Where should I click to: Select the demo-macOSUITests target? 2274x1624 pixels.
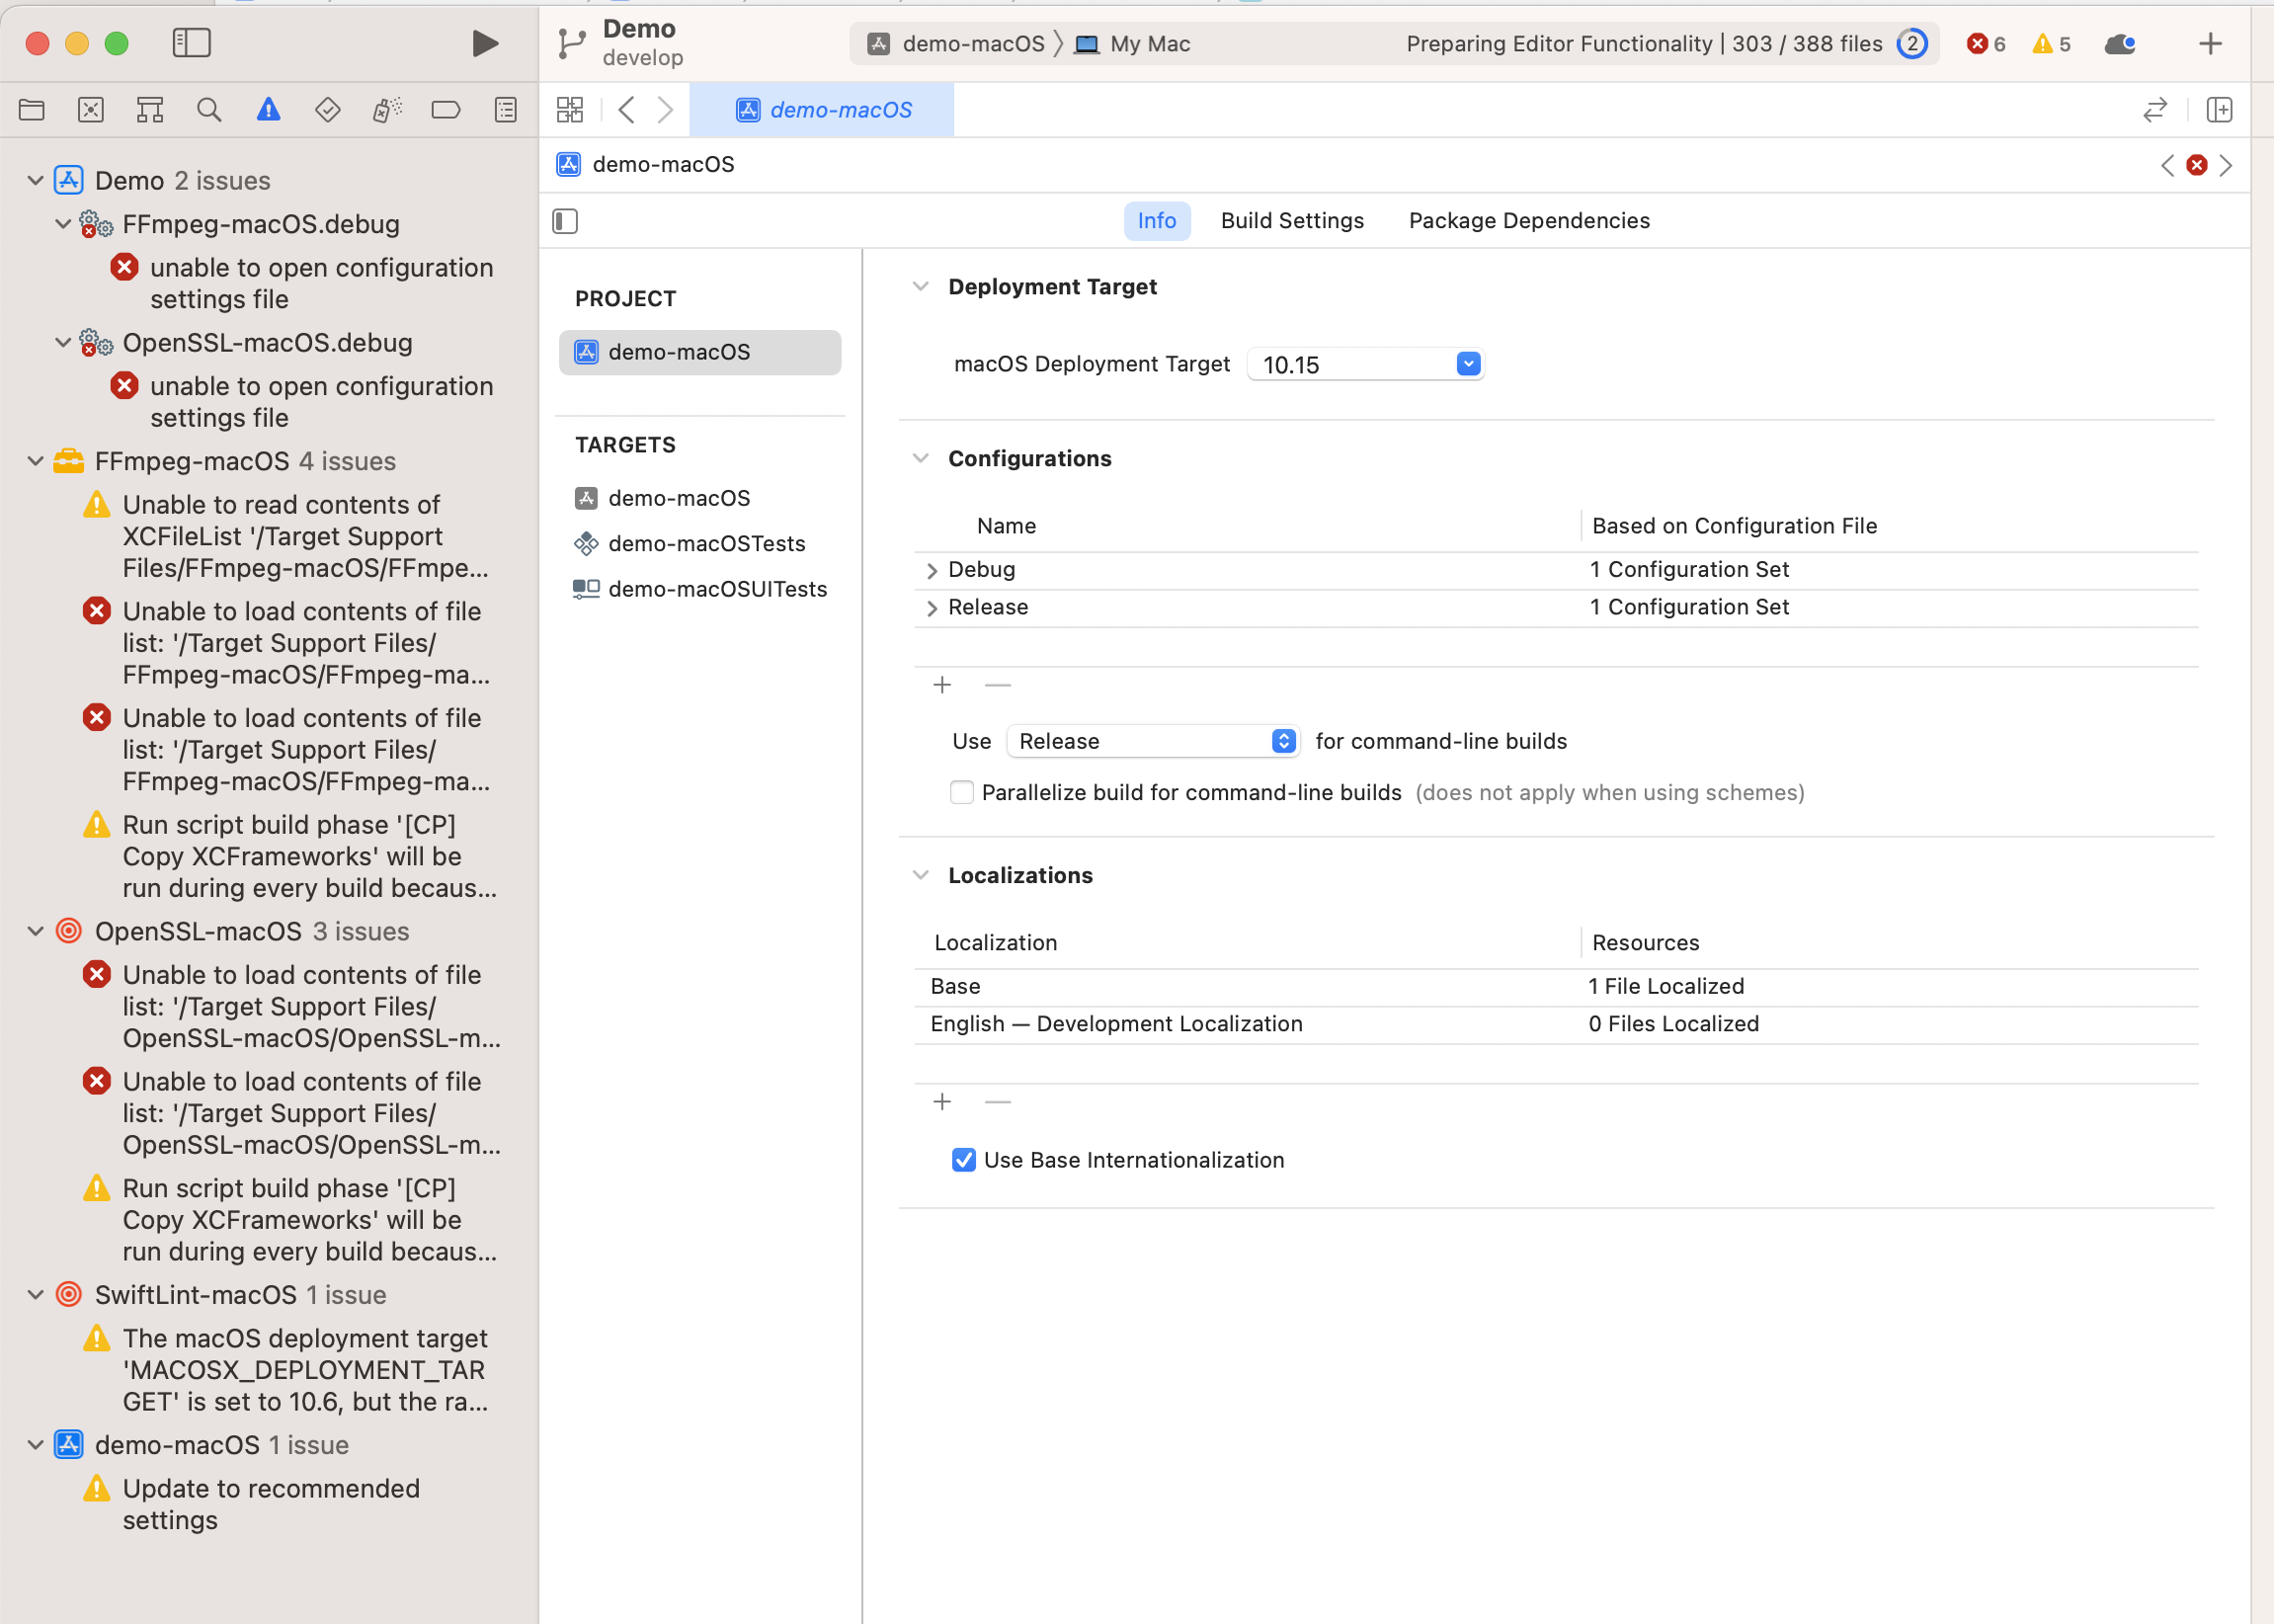point(718,588)
